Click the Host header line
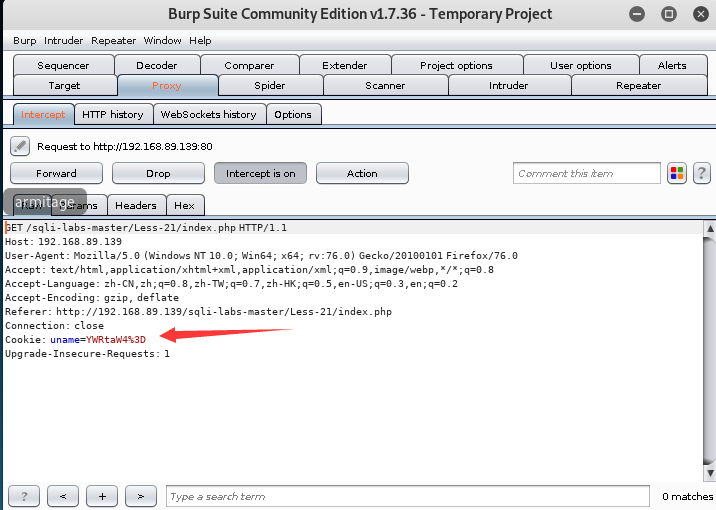The image size is (716, 510). pos(63,242)
